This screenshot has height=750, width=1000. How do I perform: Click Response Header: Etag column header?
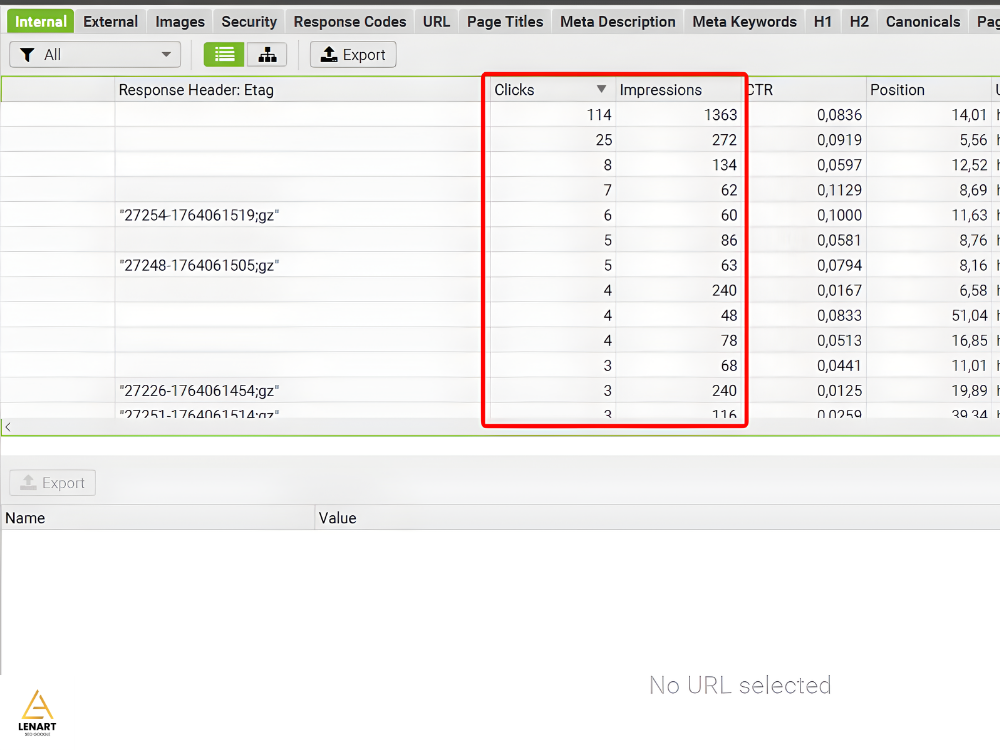[x=196, y=90]
